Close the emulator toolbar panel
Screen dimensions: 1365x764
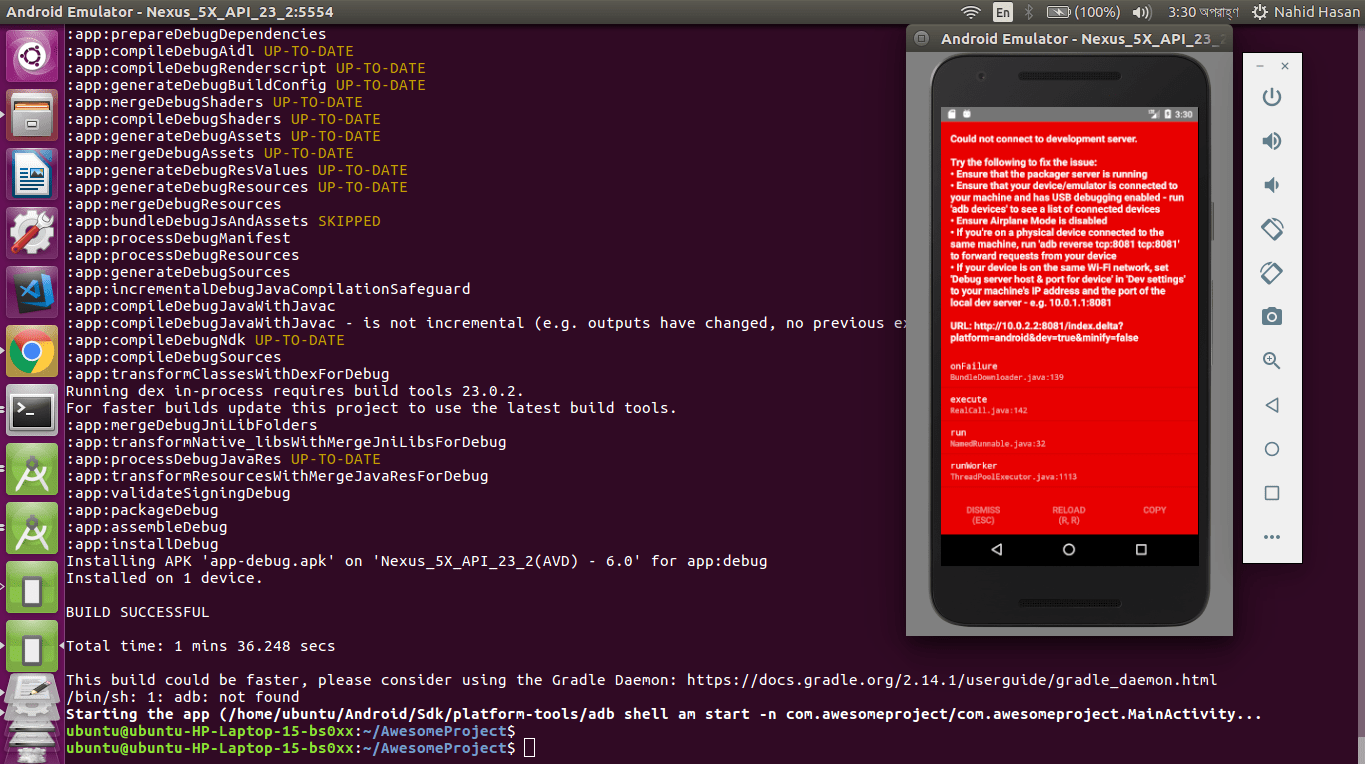tap(1285, 66)
